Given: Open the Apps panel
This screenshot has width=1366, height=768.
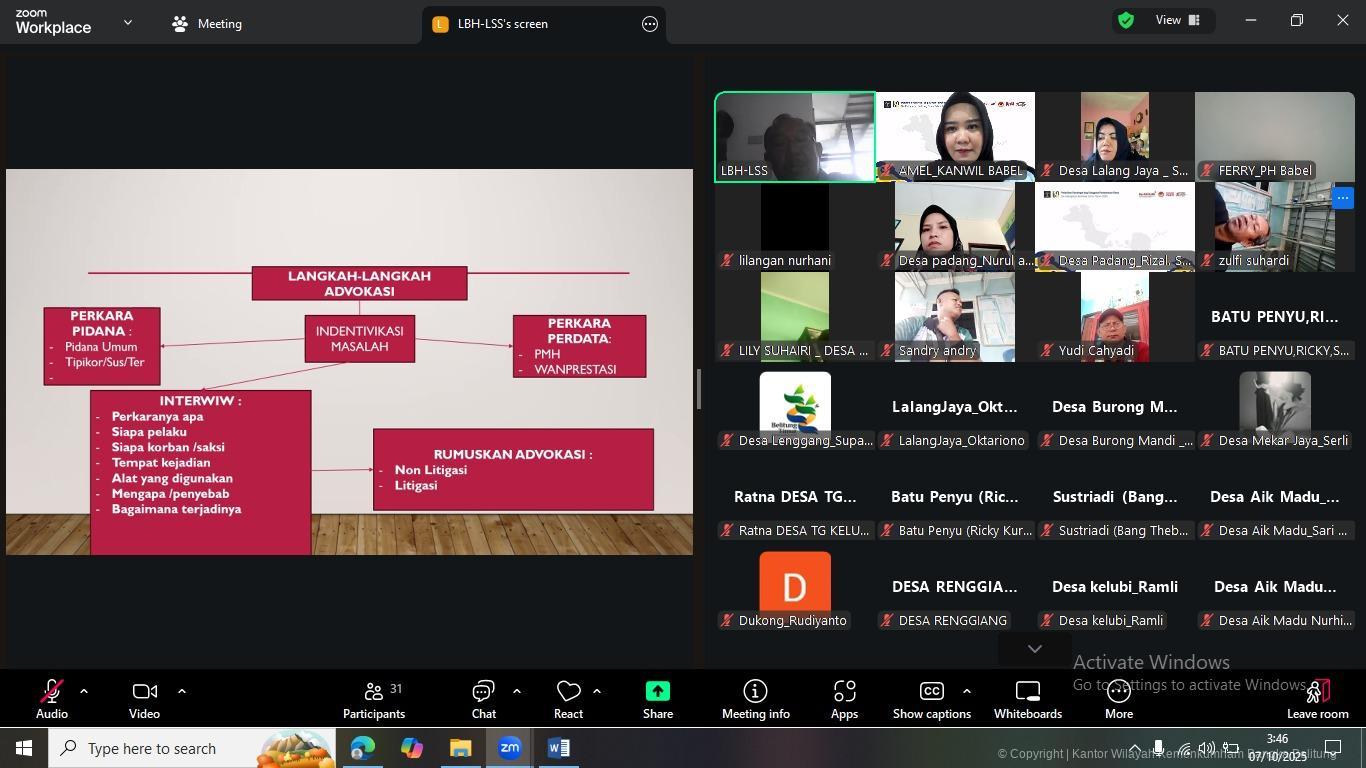Looking at the screenshot, I should coord(844,700).
